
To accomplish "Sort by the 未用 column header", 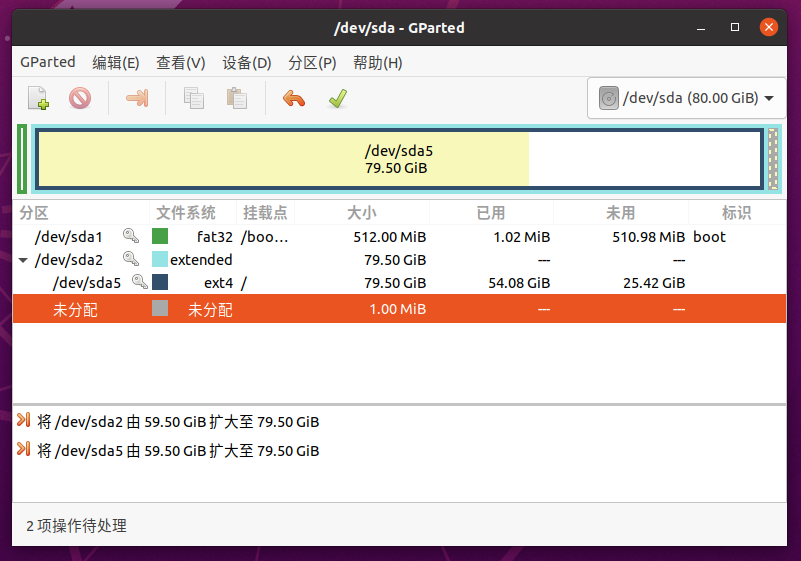I will pyautogui.click(x=621, y=213).
